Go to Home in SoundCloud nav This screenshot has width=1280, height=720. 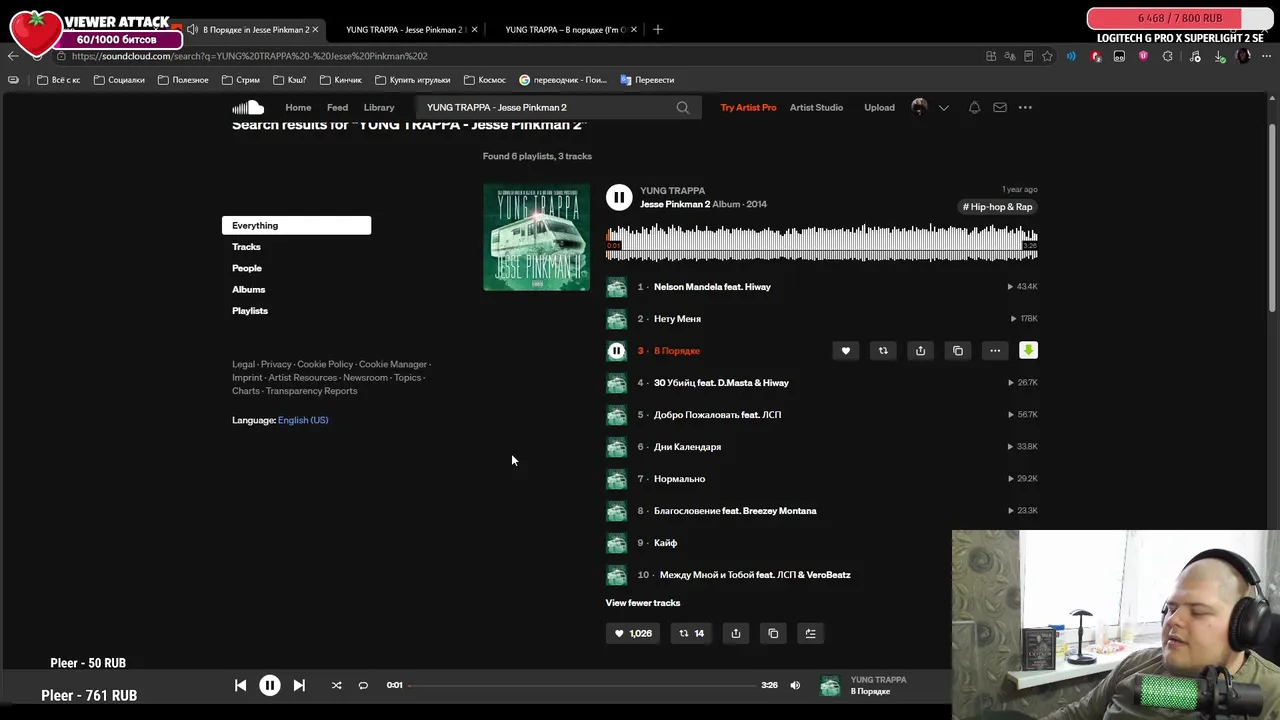click(x=298, y=107)
